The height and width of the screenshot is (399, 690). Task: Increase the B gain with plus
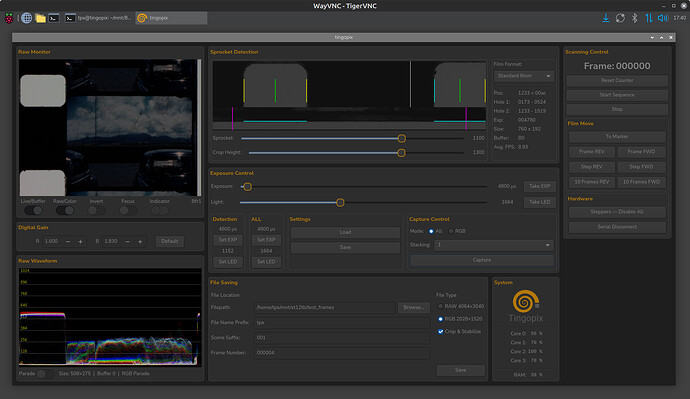140,242
